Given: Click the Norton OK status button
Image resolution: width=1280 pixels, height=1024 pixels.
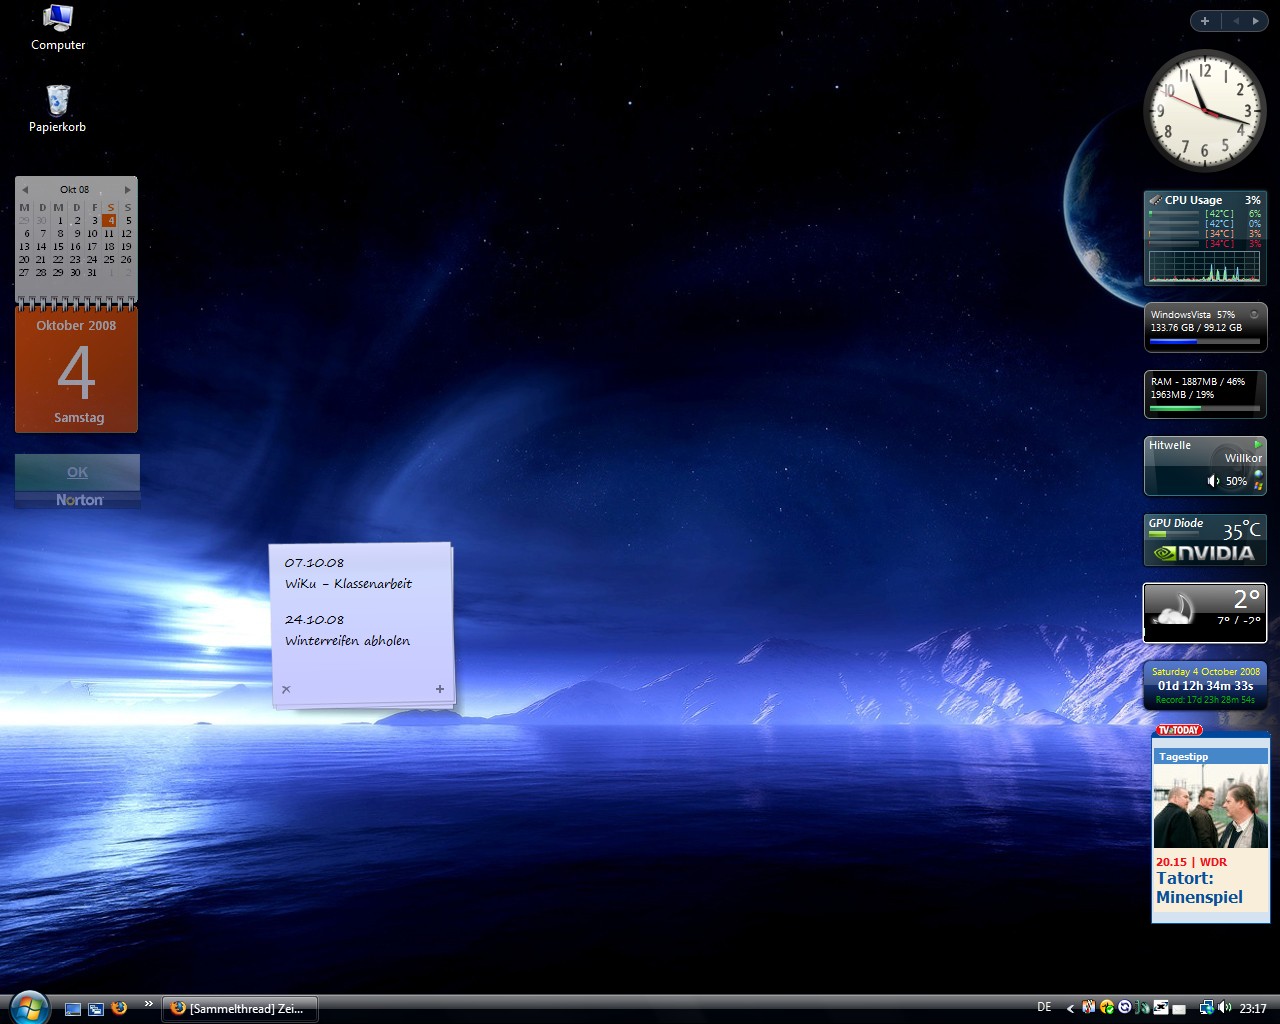Looking at the screenshot, I should 77,472.
